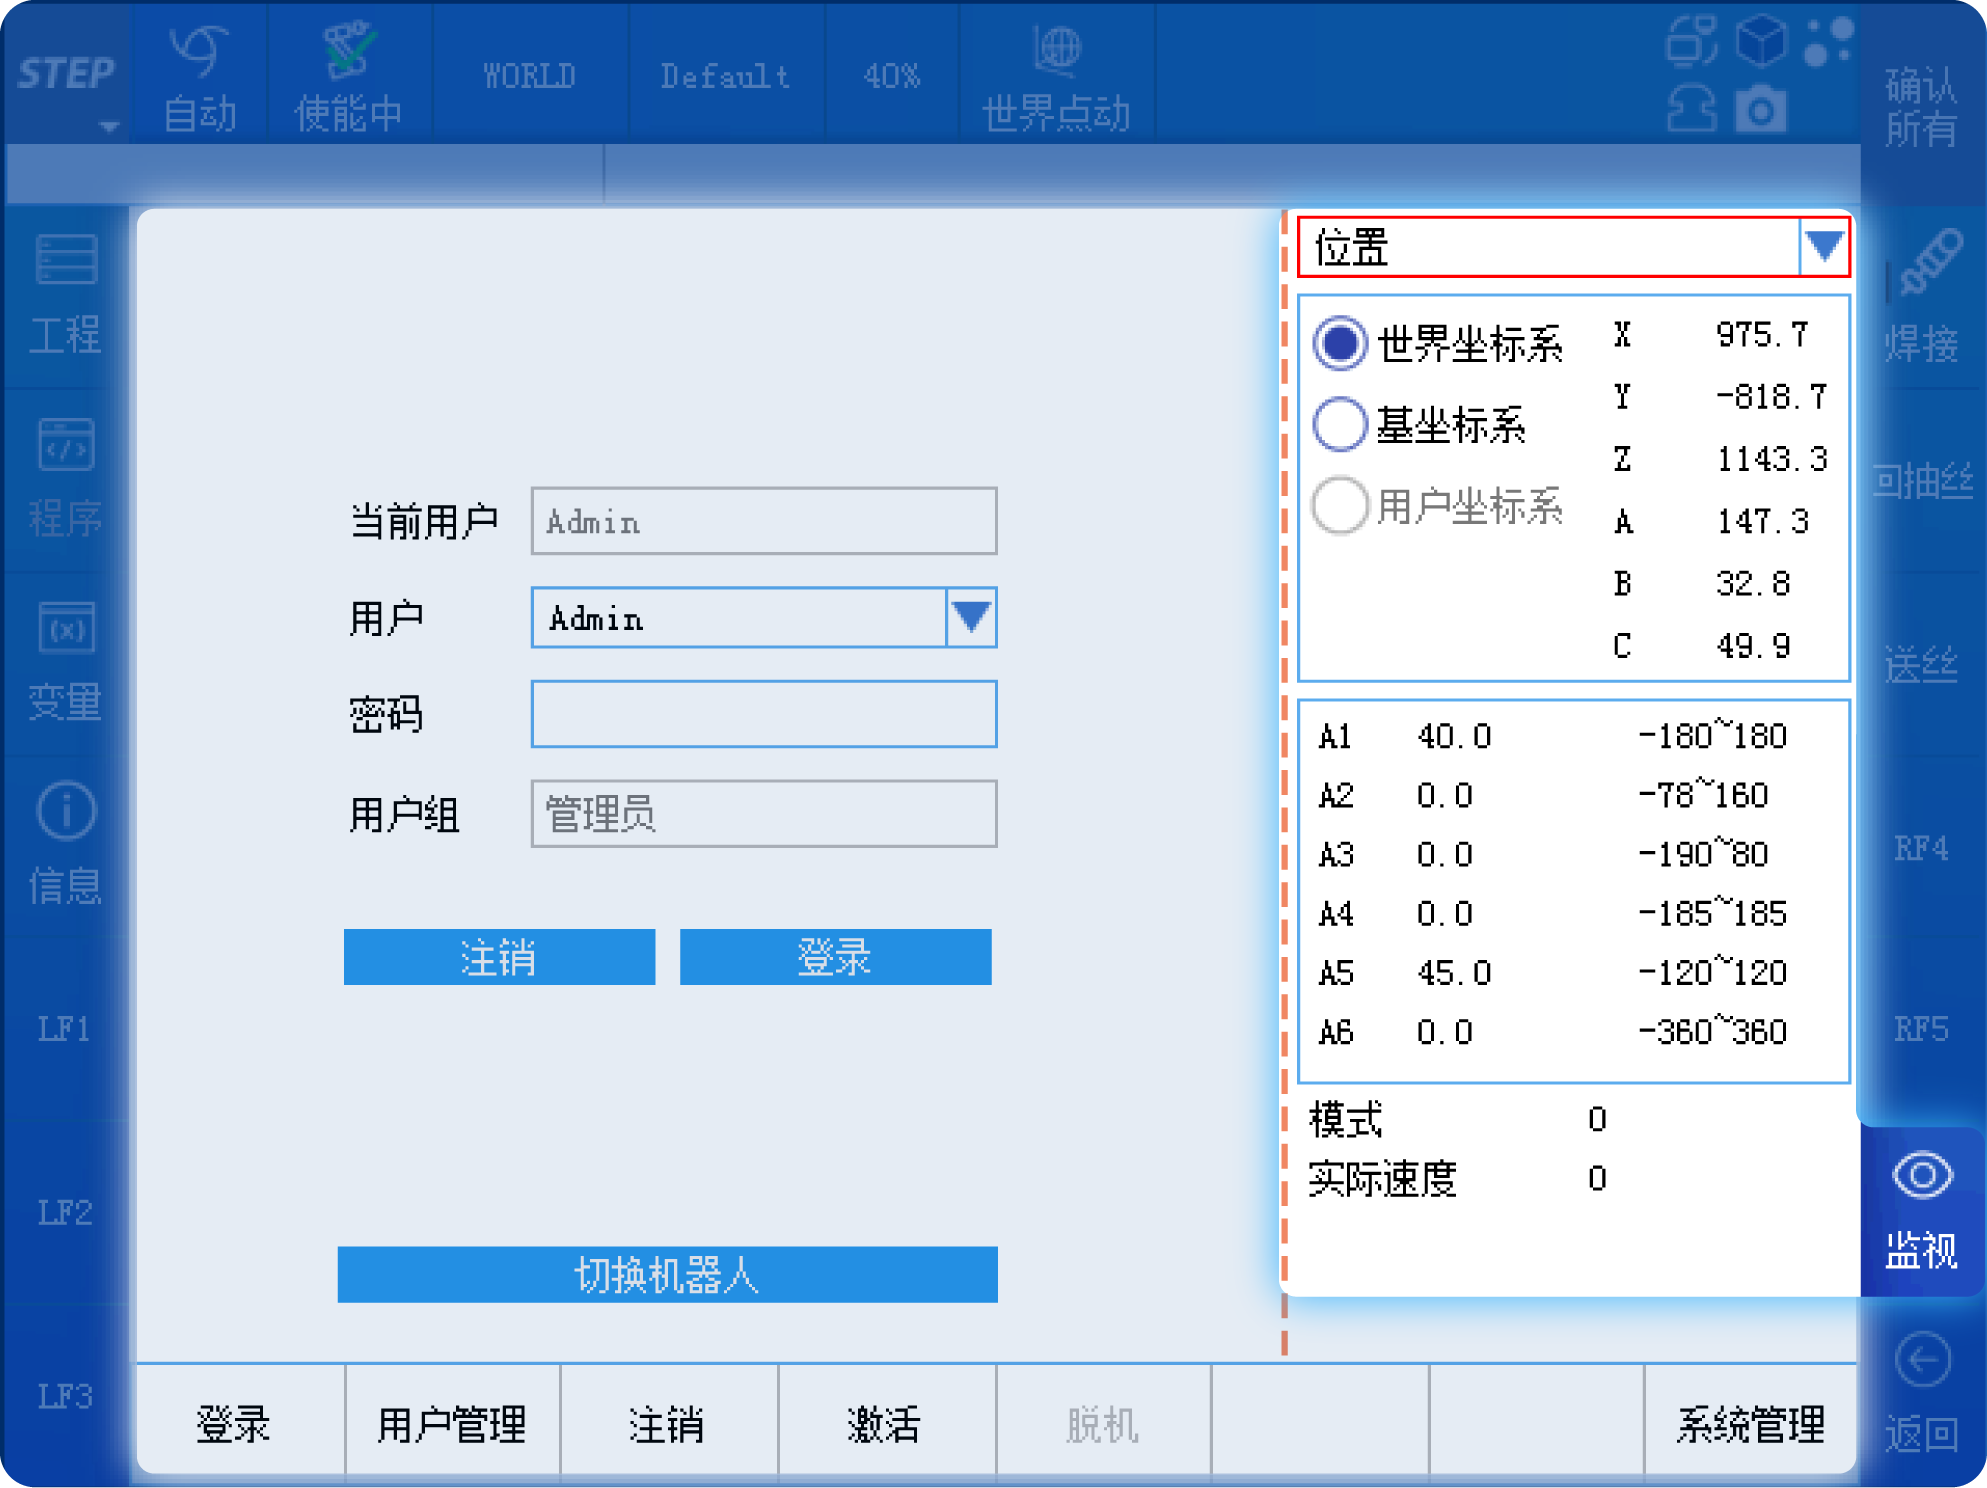Open the STEP logo menu
This screenshot has width=1987, height=1488.
[x=66, y=75]
